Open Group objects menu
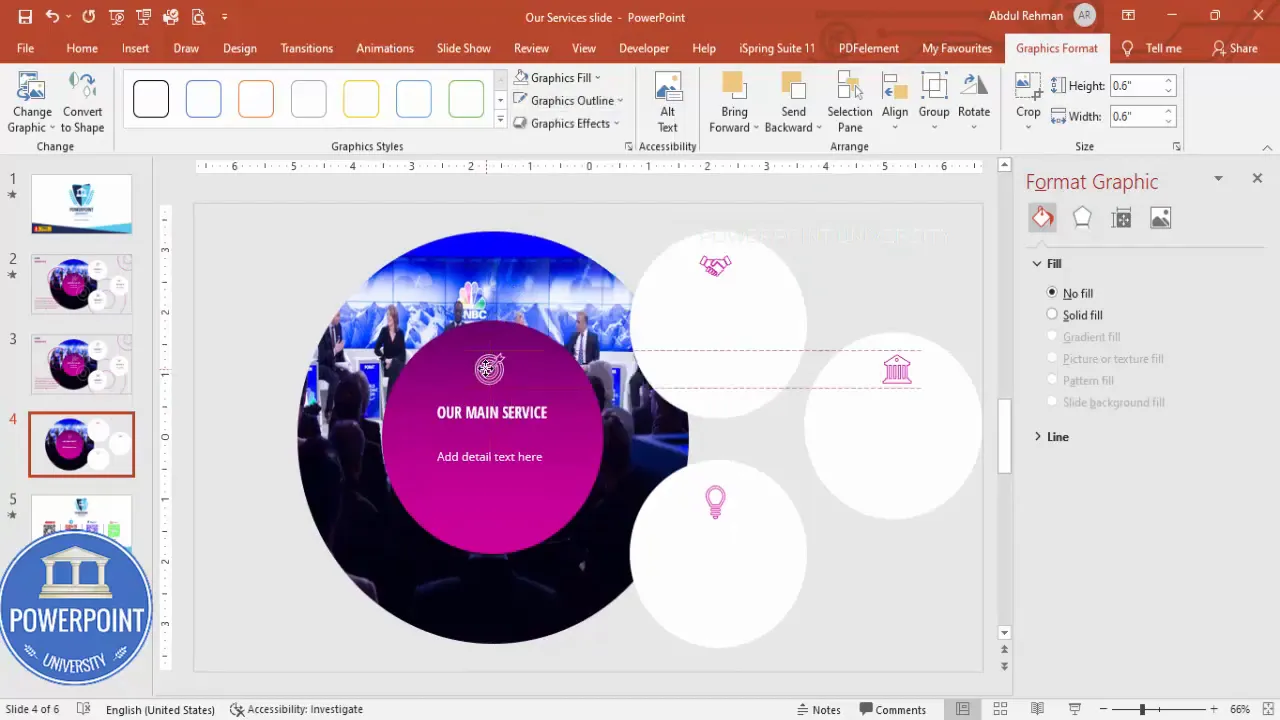Screen dimensions: 1280x720 [x=934, y=102]
